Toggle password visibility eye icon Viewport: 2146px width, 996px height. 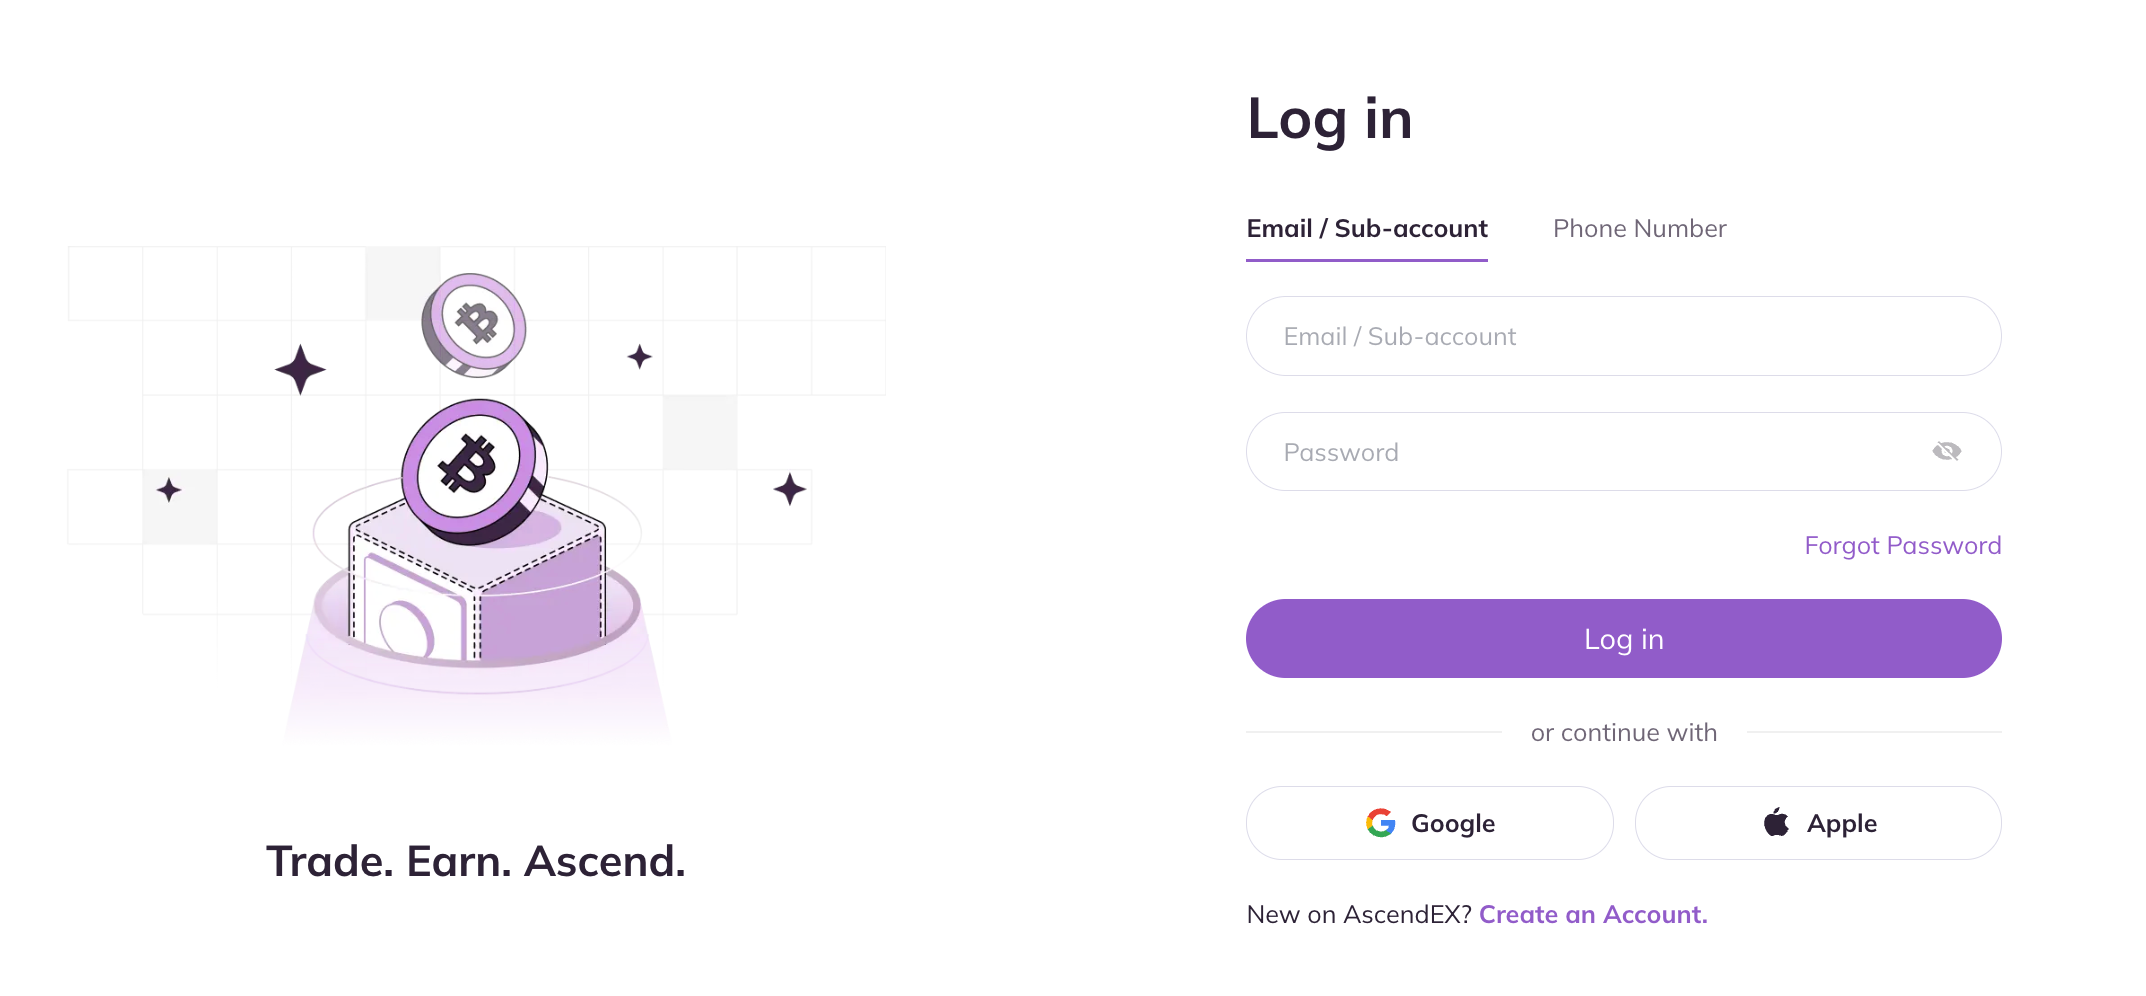coord(1946,451)
